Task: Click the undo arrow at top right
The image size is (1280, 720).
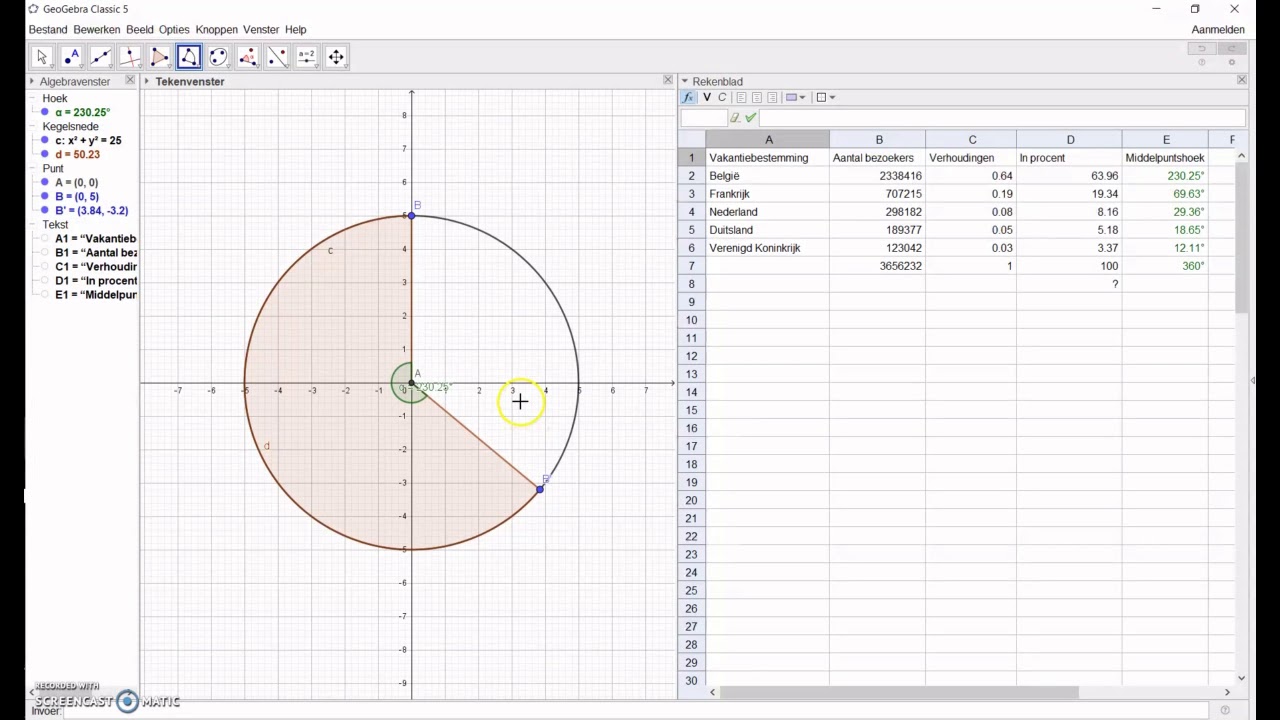Action: [1203, 48]
